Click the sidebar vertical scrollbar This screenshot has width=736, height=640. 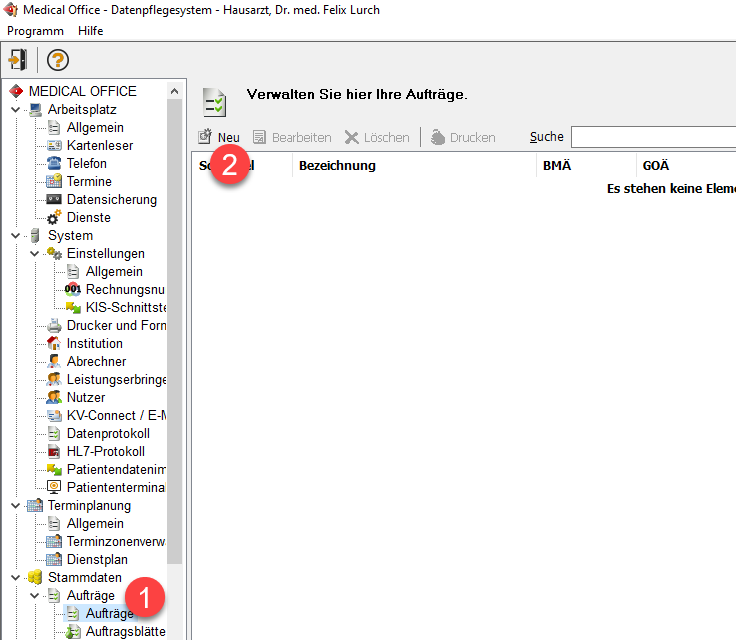[175, 330]
